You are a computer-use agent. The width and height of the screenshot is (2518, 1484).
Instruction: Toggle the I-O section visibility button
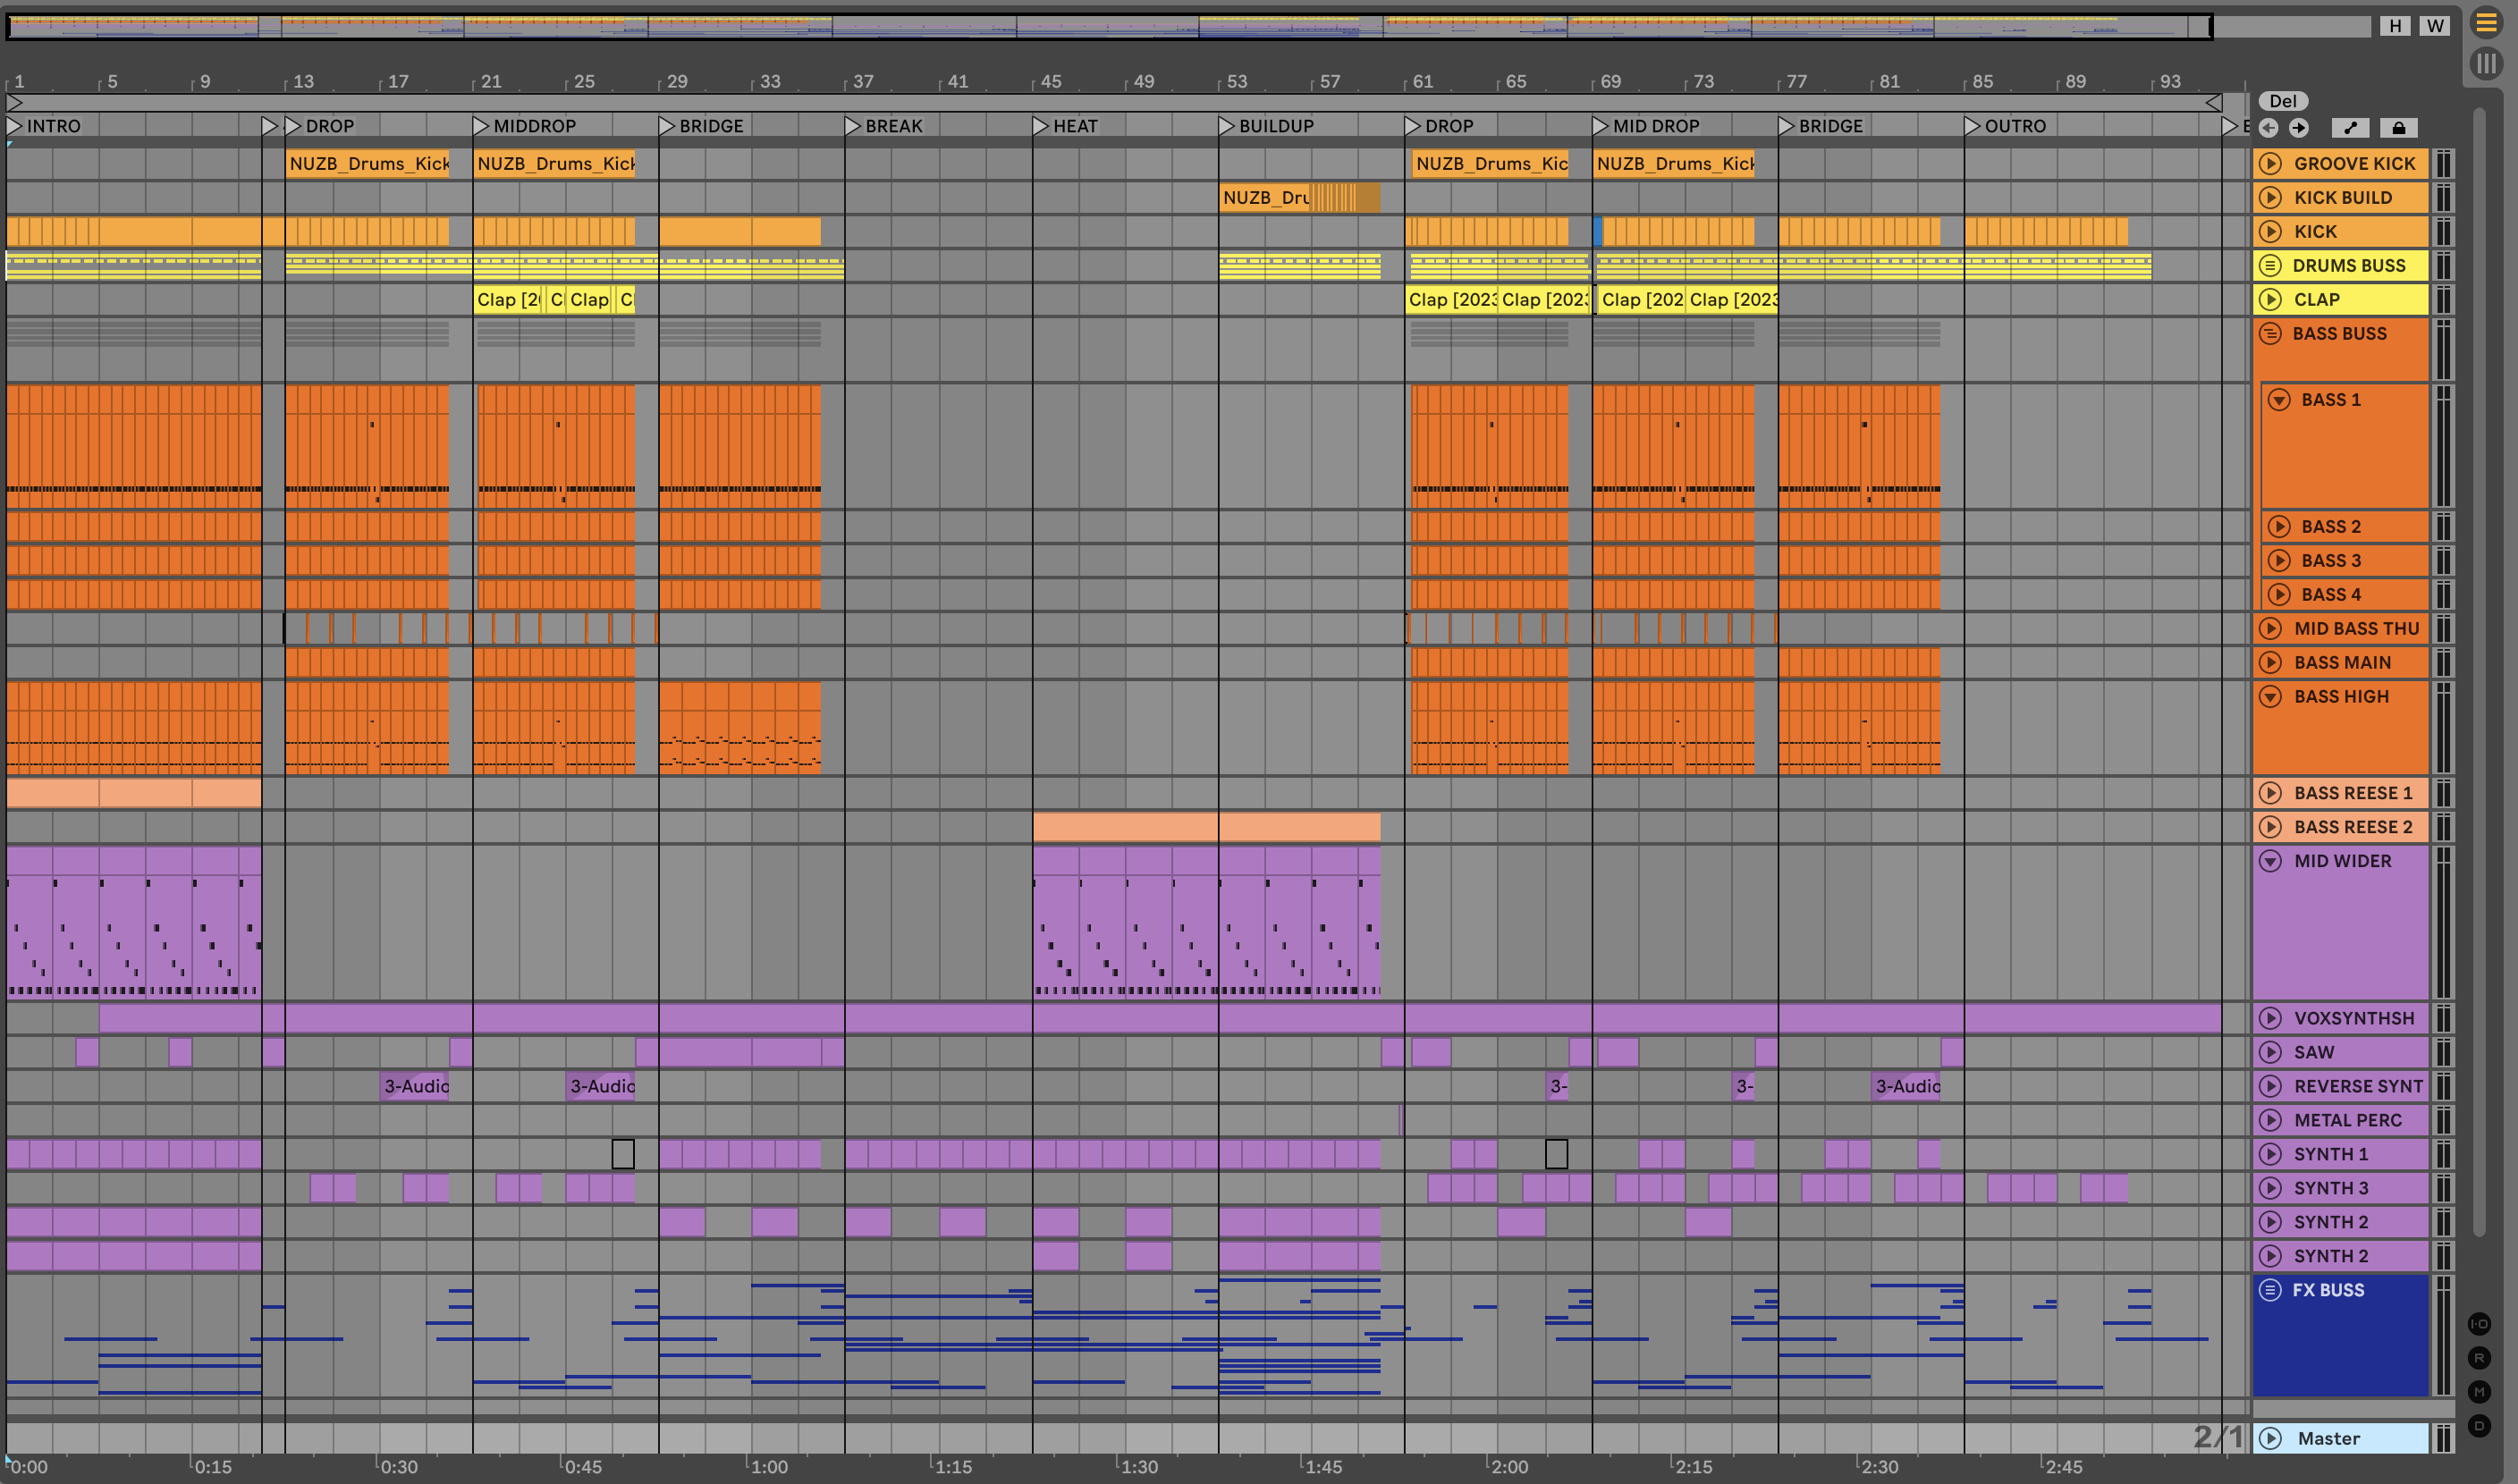2479,1324
